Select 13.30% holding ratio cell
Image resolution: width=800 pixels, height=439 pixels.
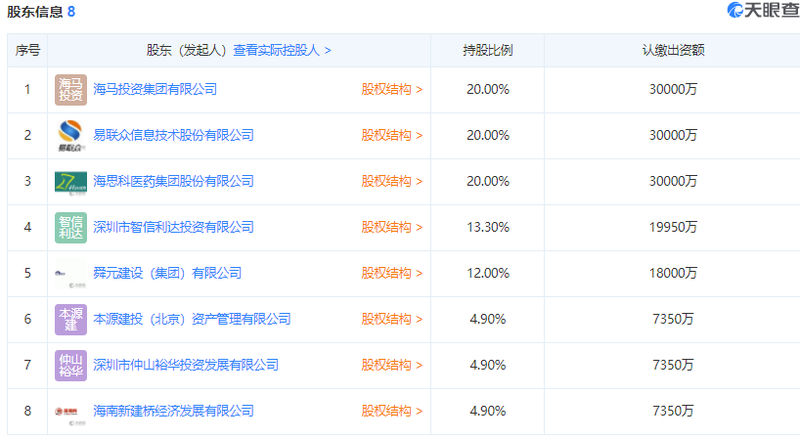[488, 227]
